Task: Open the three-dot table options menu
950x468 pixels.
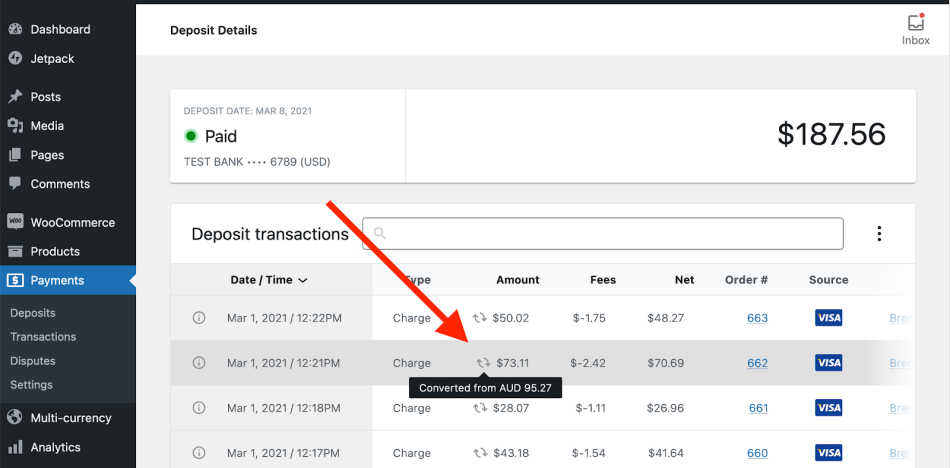Action: click(x=879, y=233)
